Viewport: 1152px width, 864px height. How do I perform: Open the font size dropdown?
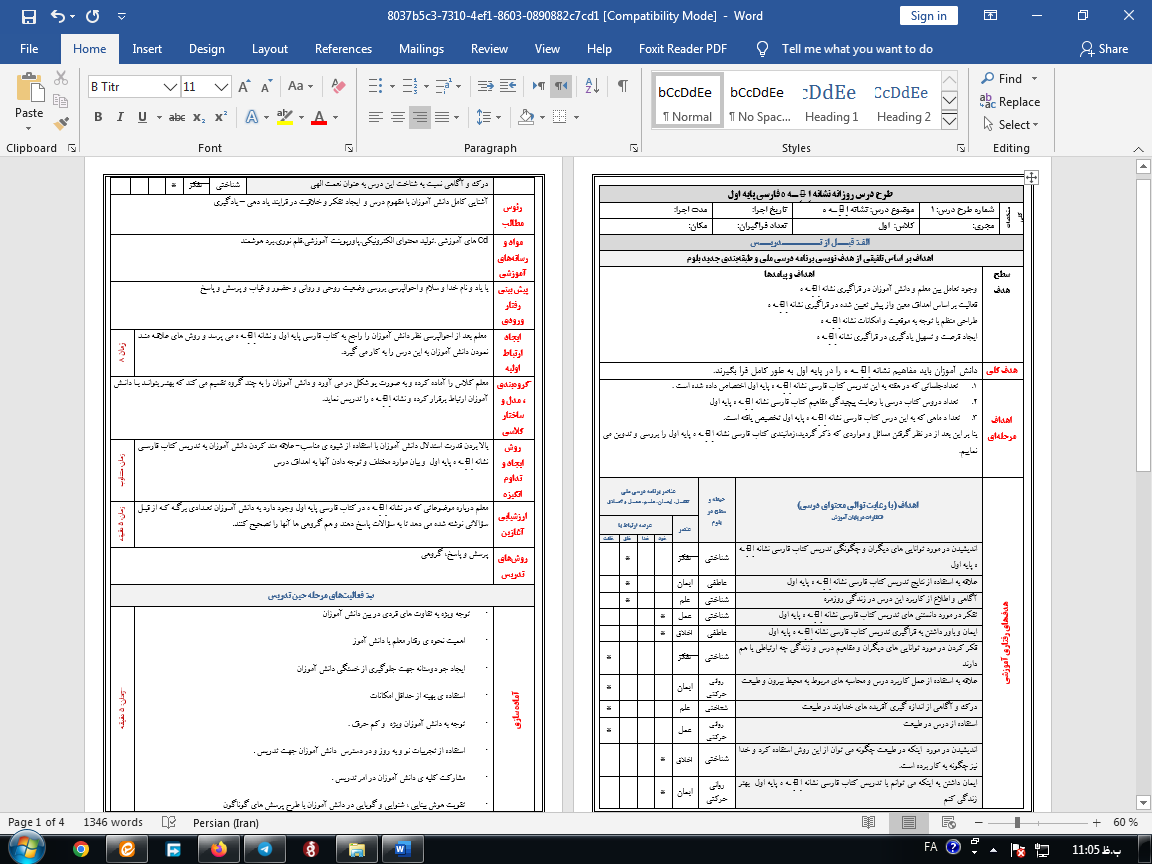tap(222, 87)
